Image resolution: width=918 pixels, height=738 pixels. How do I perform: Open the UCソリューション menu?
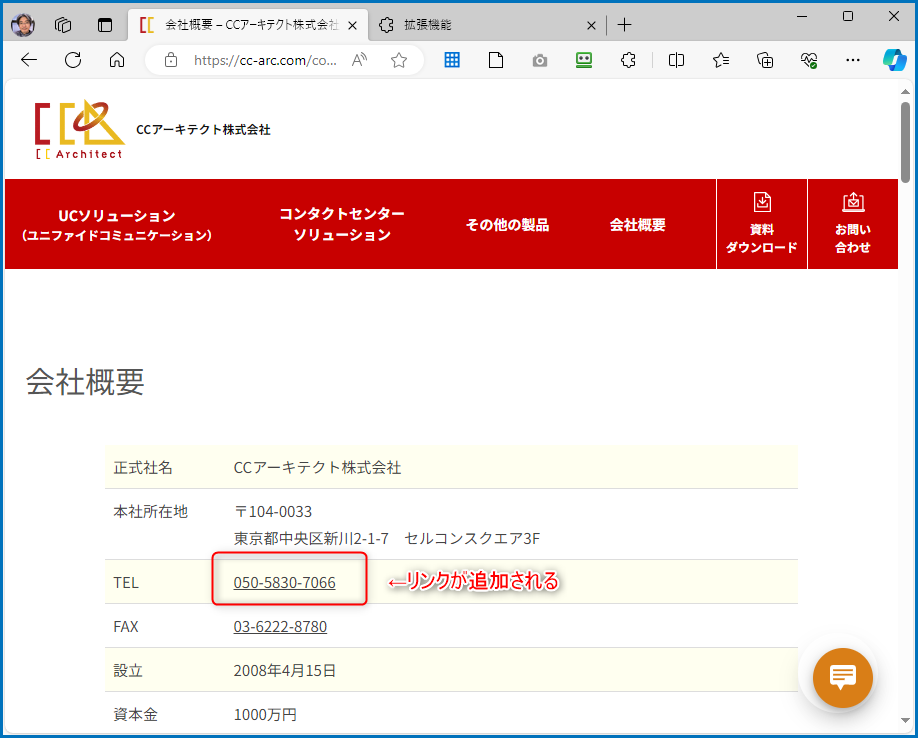(117, 225)
